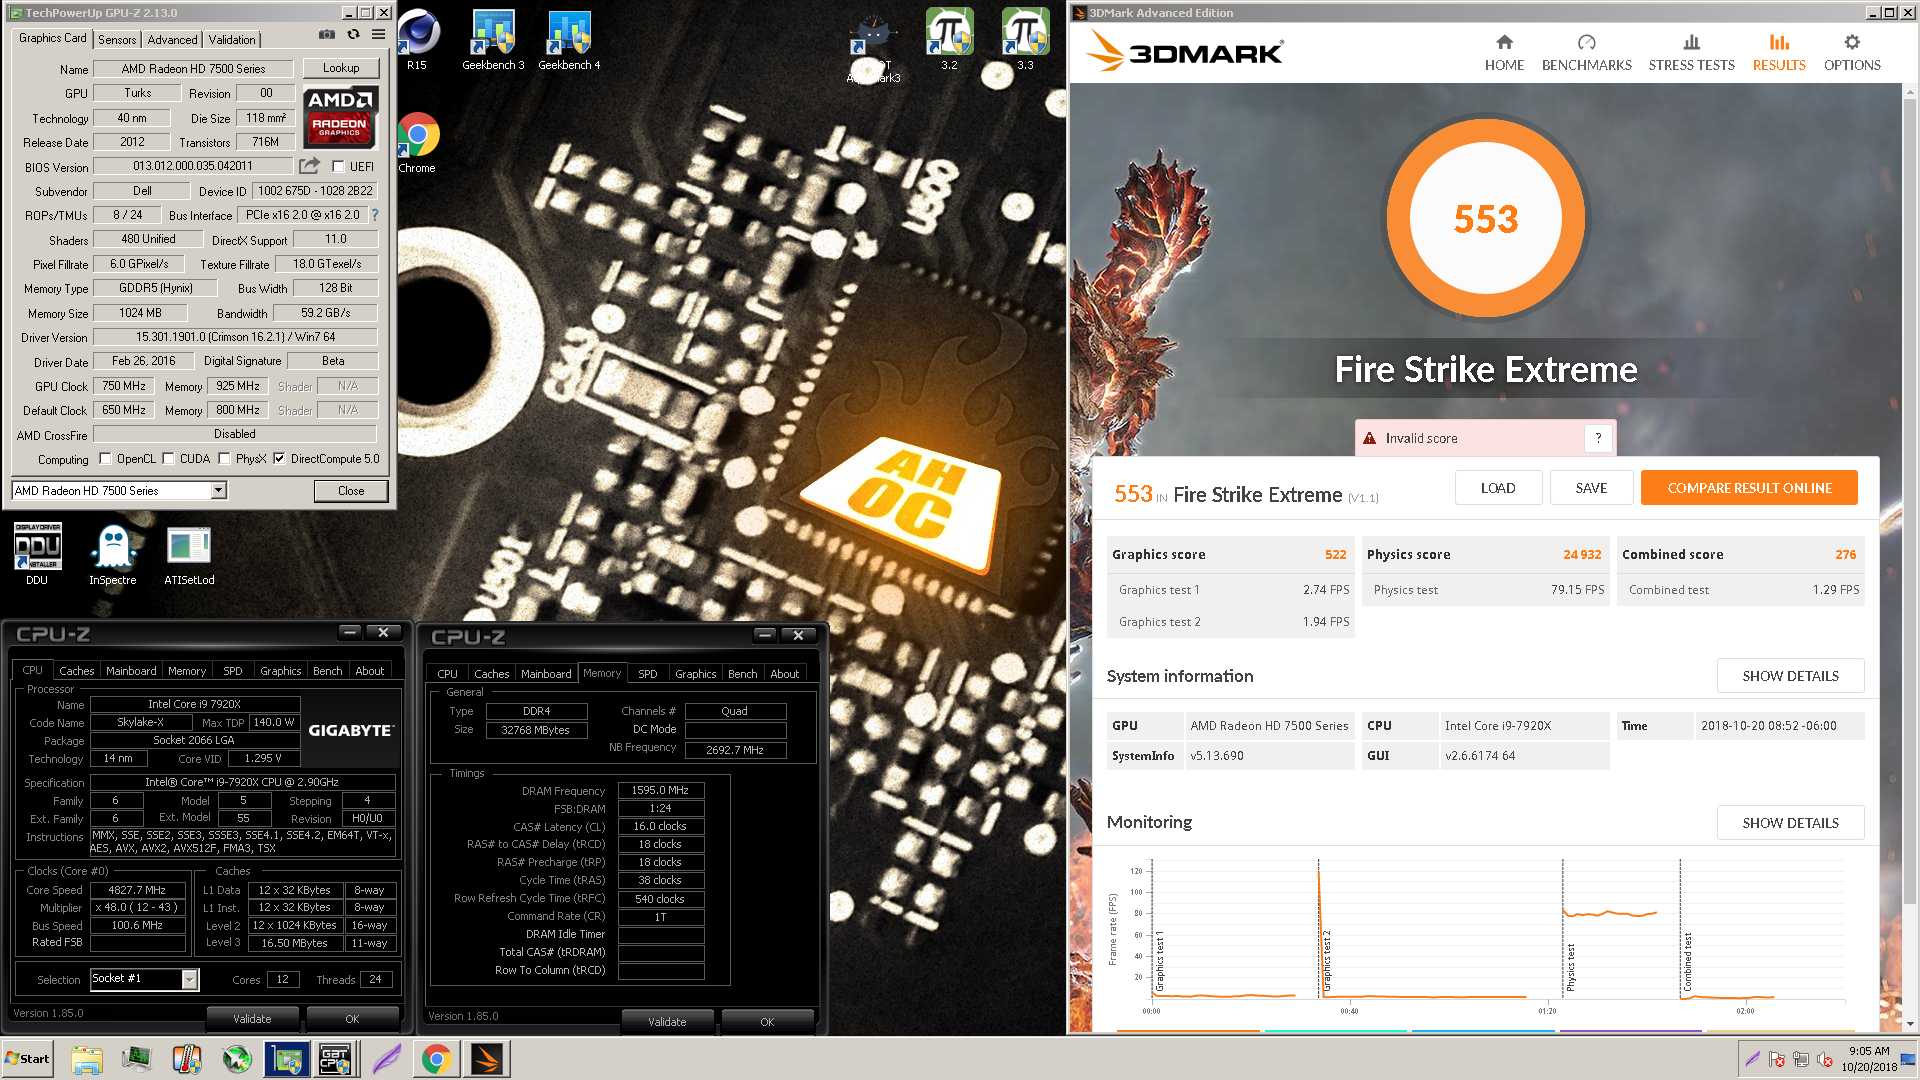Screen dimensions: 1920x1080
Task: Click the Core Speed value 4827.7 MHz
Action: tap(137, 890)
